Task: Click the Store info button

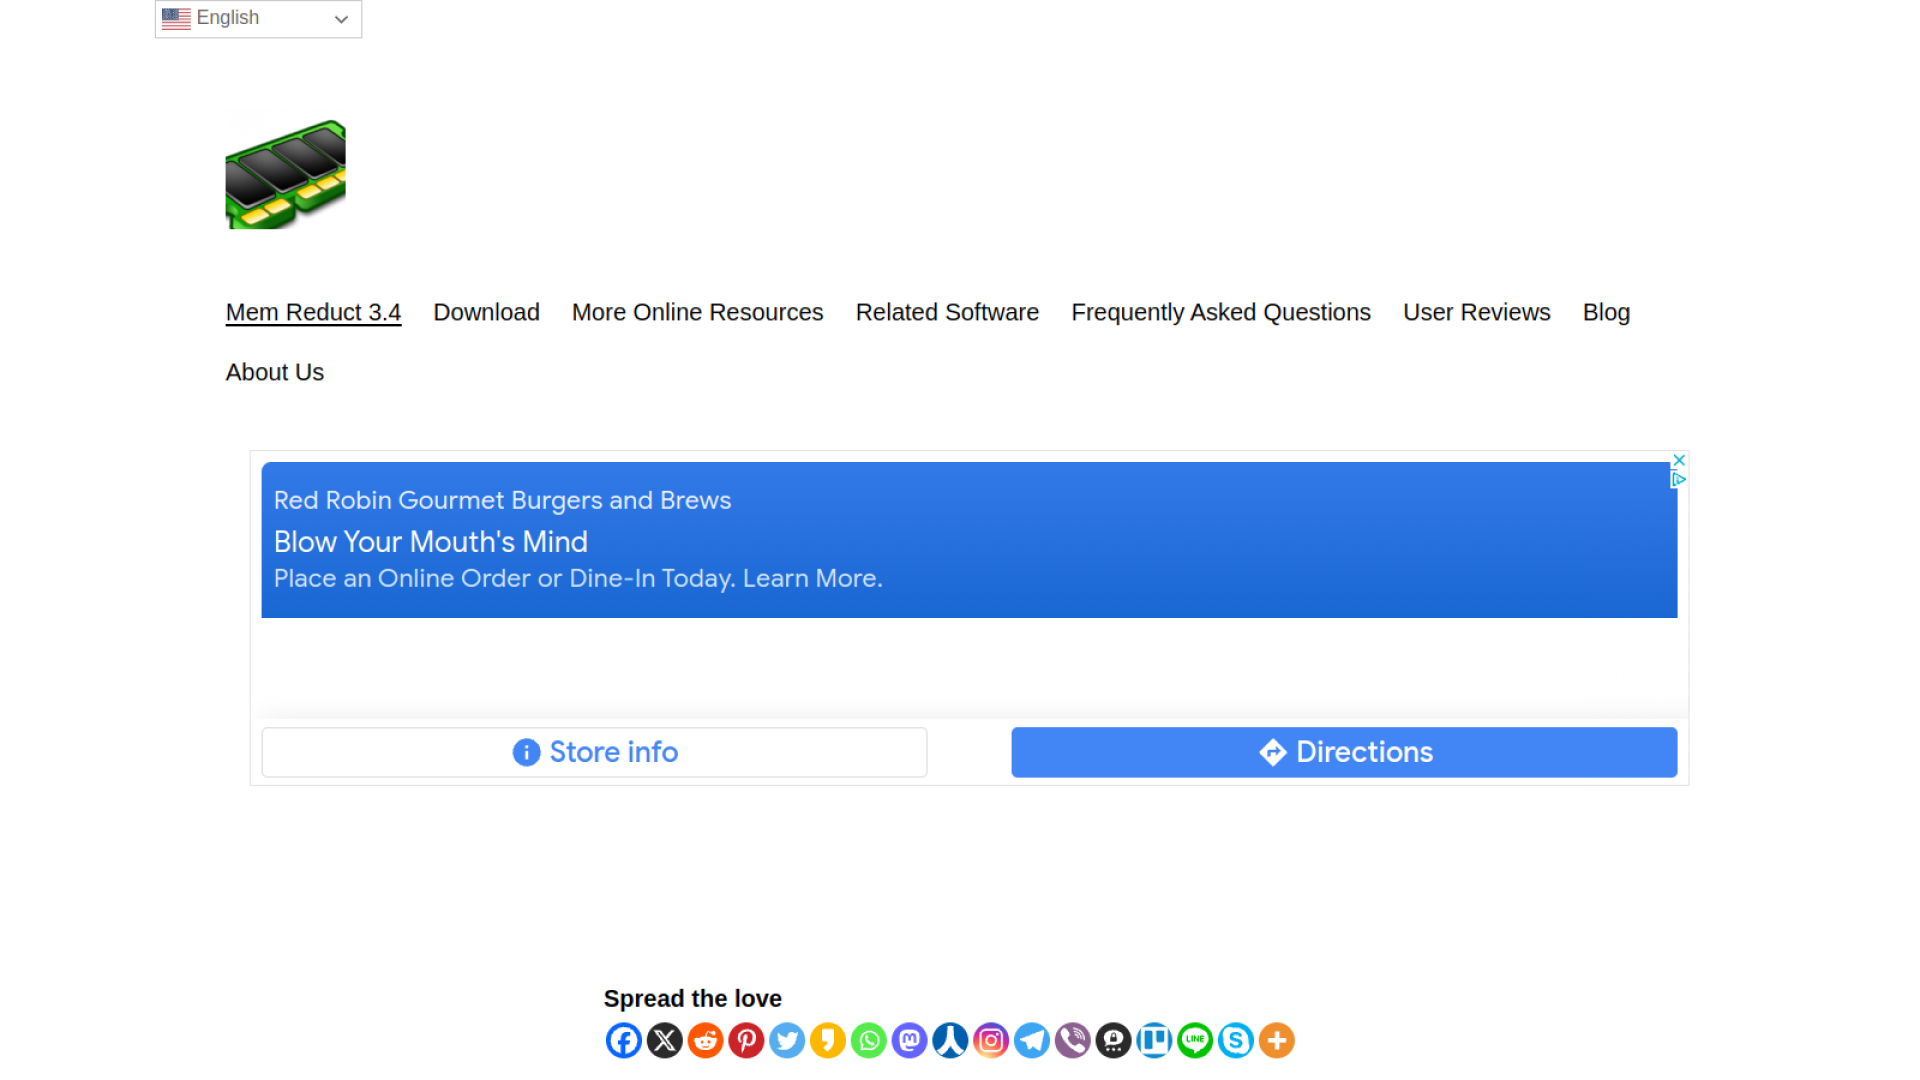Action: 594,752
